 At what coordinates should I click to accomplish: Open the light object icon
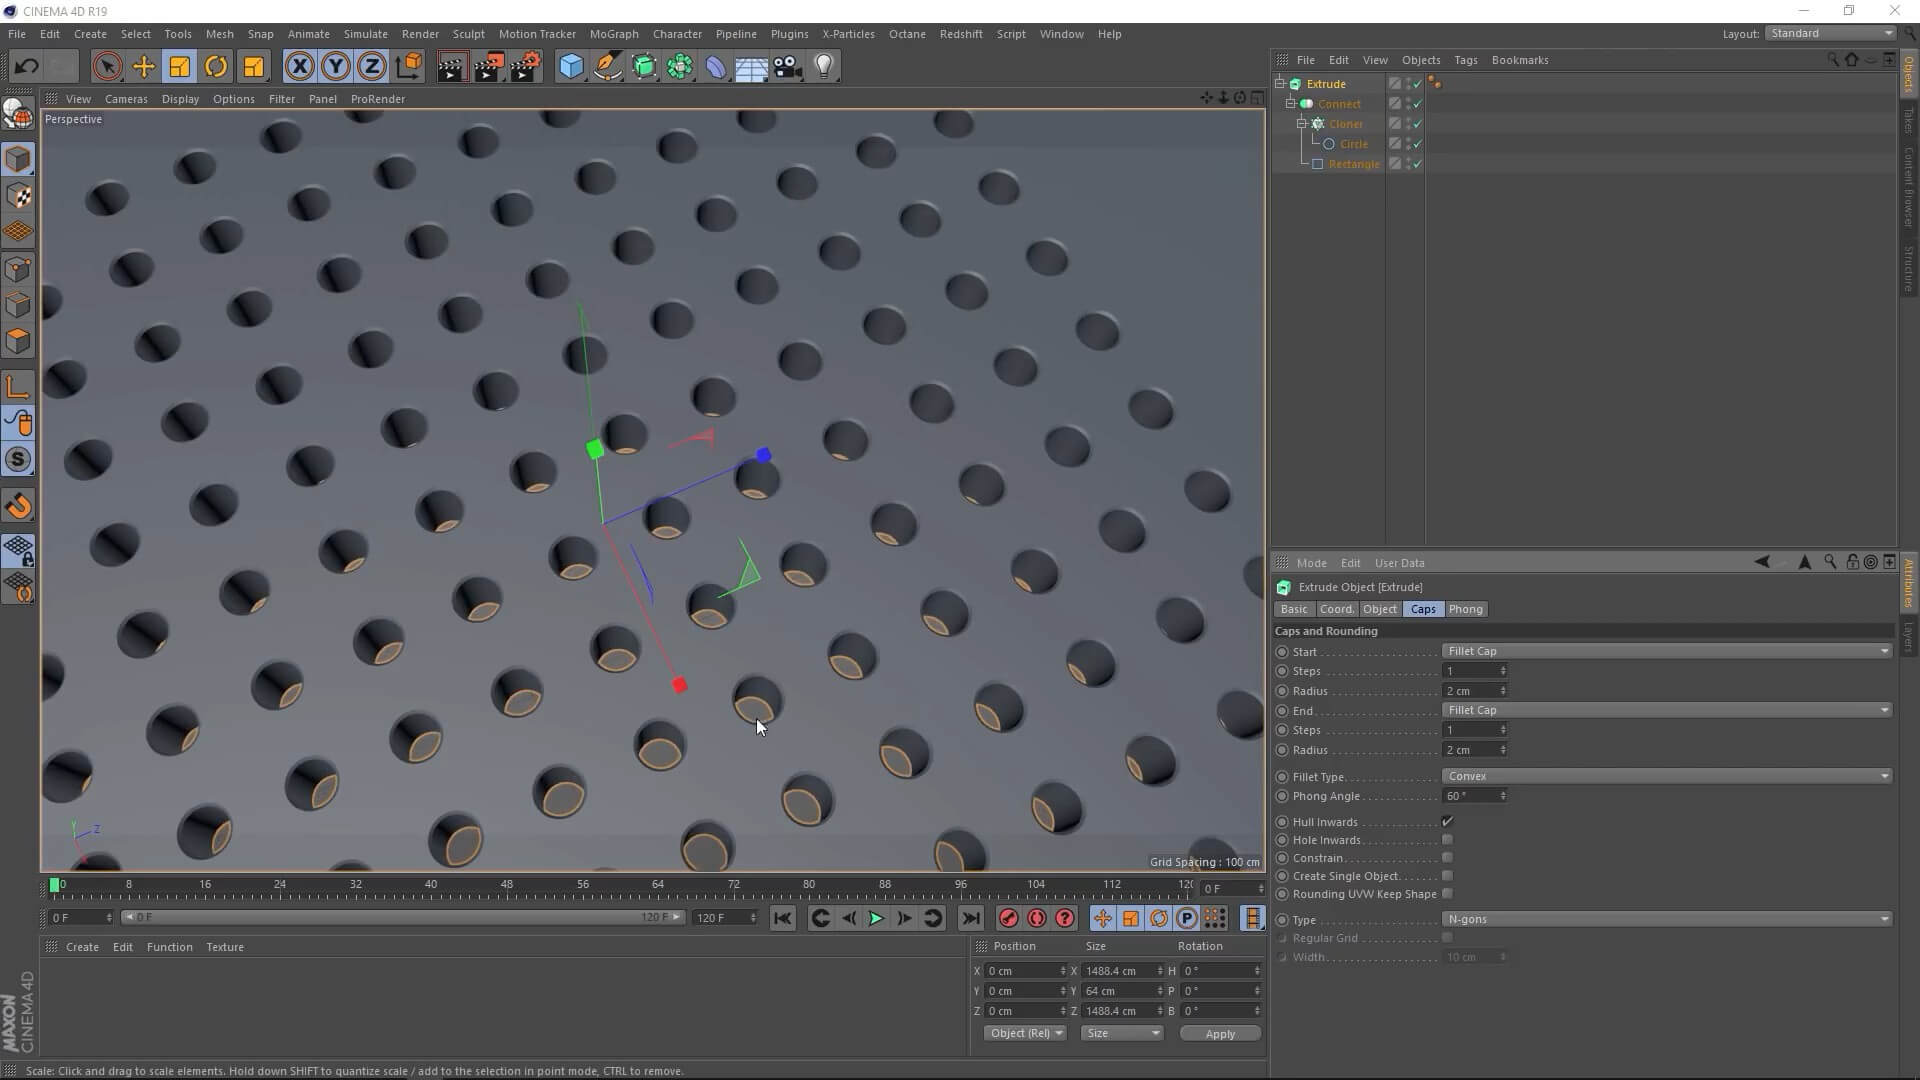[824, 67]
